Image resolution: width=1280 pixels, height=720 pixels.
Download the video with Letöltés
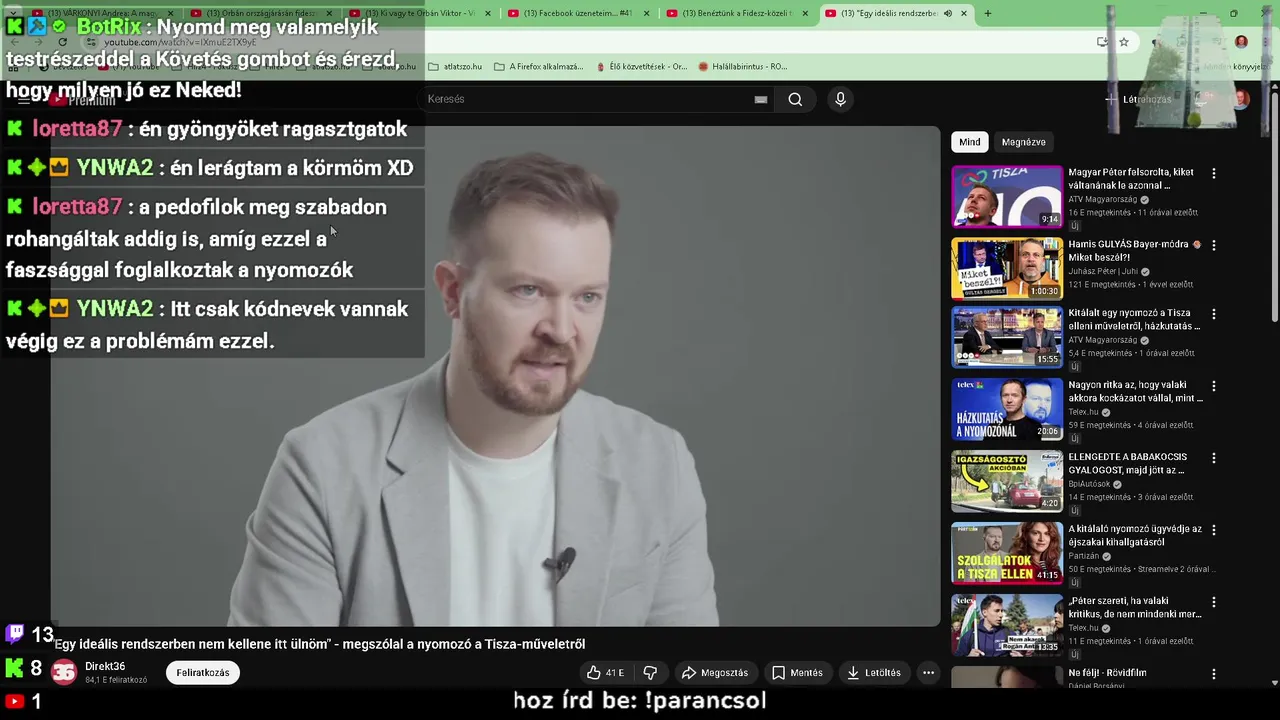point(873,673)
